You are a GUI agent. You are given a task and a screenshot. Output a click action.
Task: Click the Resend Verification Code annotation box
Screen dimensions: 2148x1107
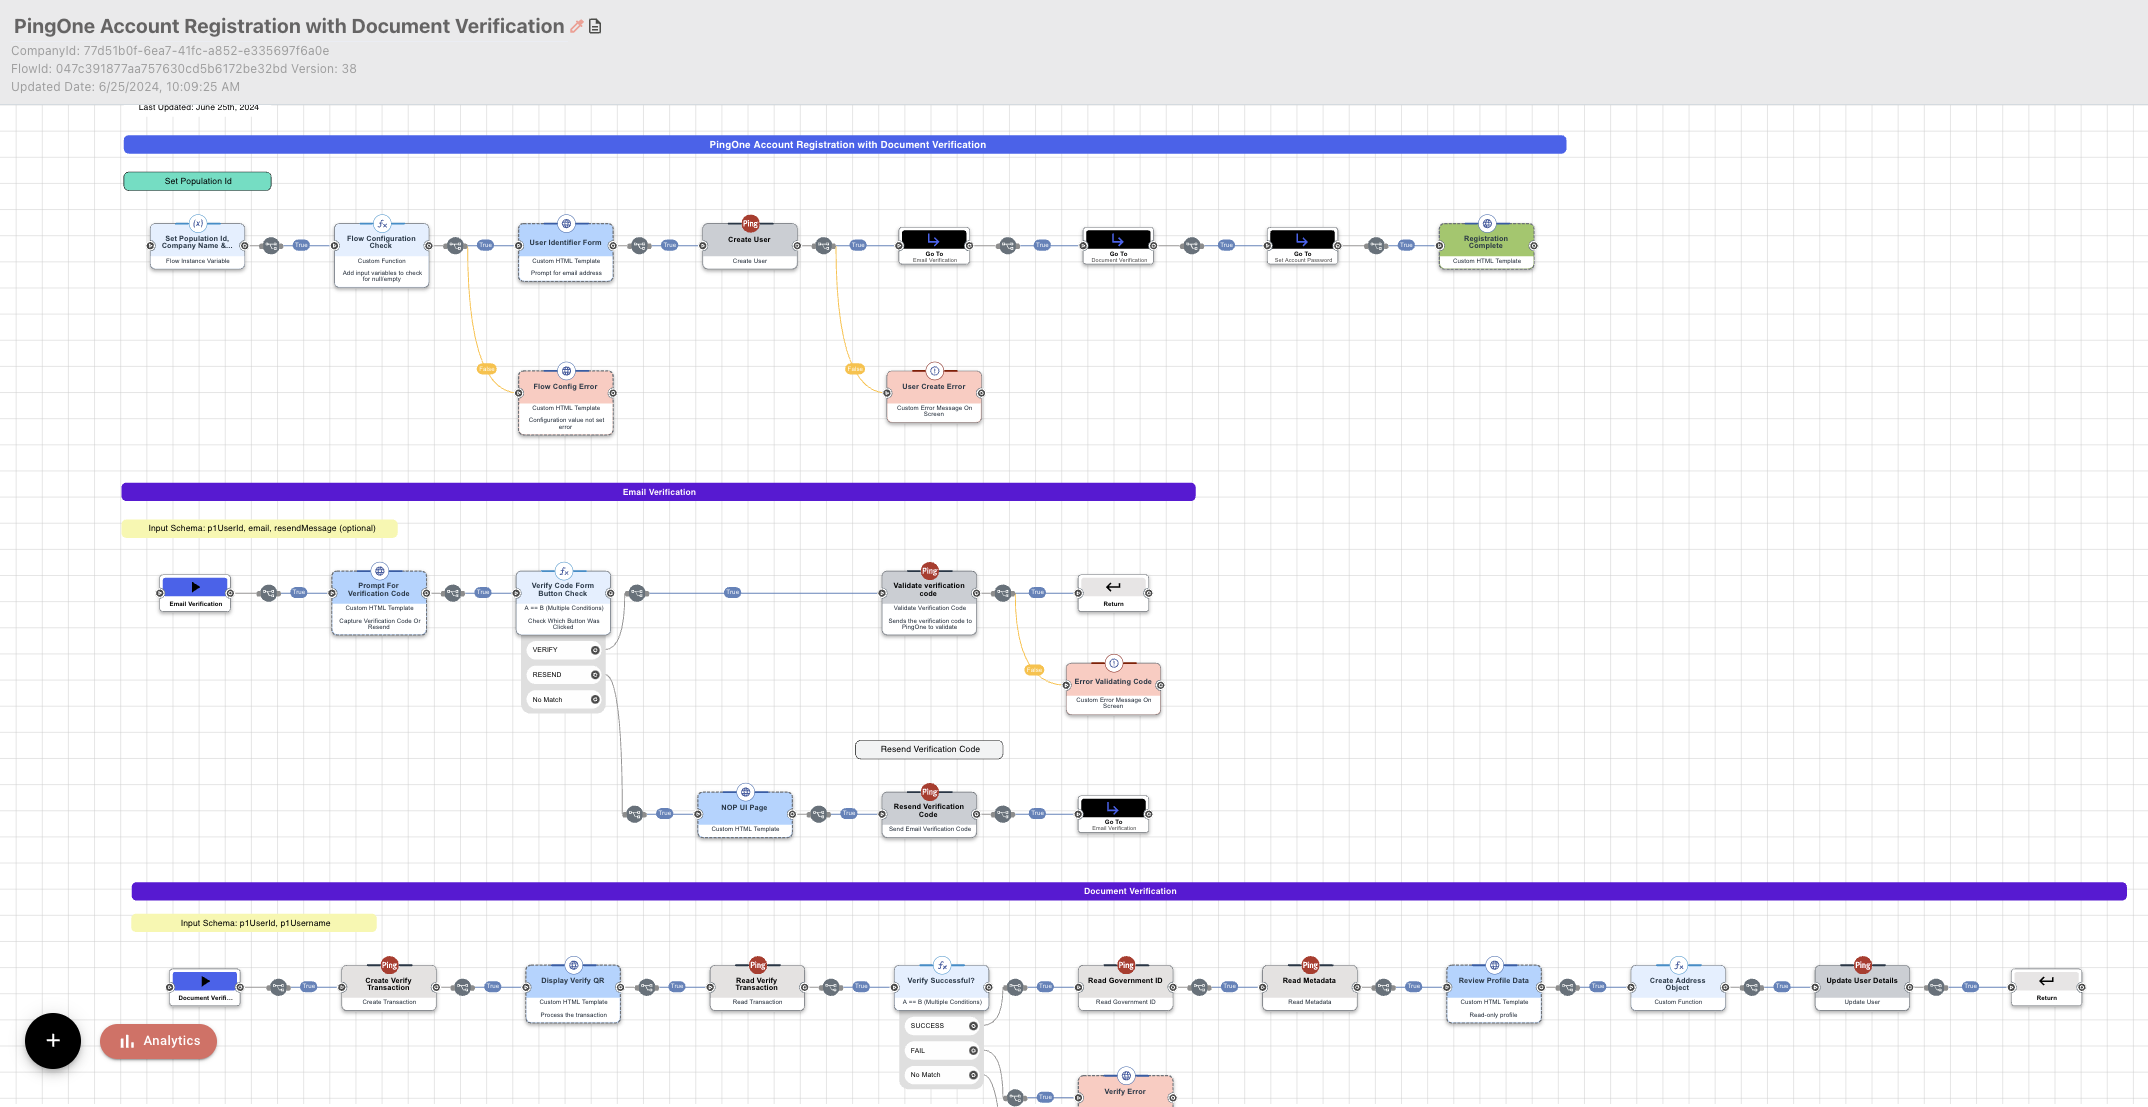coord(929,749)
